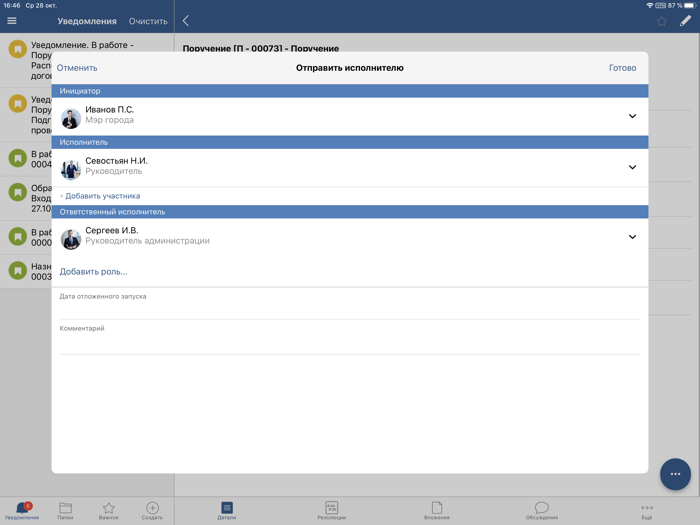Viewport: 700px width, 525px height.
Task: Tap Создать plus tab
Action: tap(152, 511)
